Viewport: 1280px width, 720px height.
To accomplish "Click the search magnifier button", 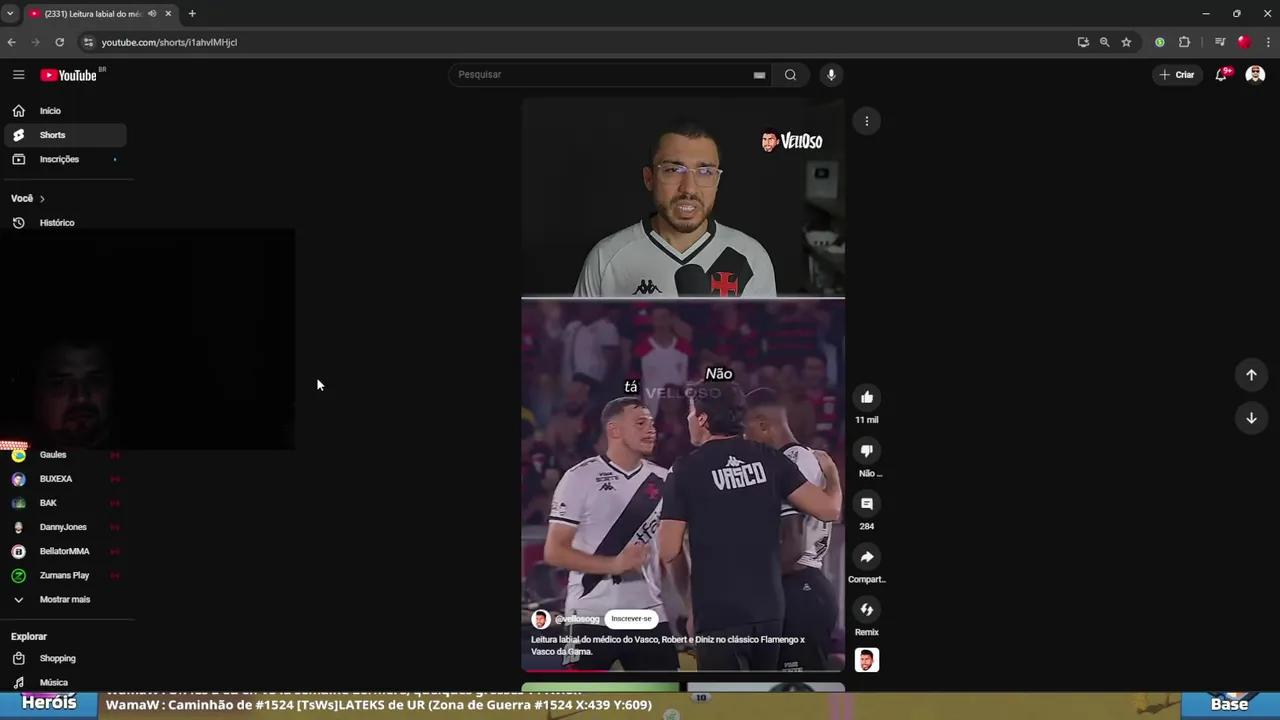I will coord(790,75).
